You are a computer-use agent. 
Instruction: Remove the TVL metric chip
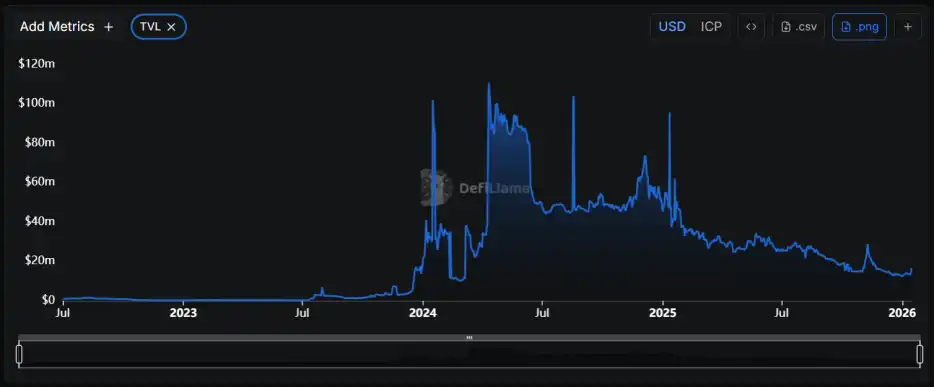click(171, 27)
